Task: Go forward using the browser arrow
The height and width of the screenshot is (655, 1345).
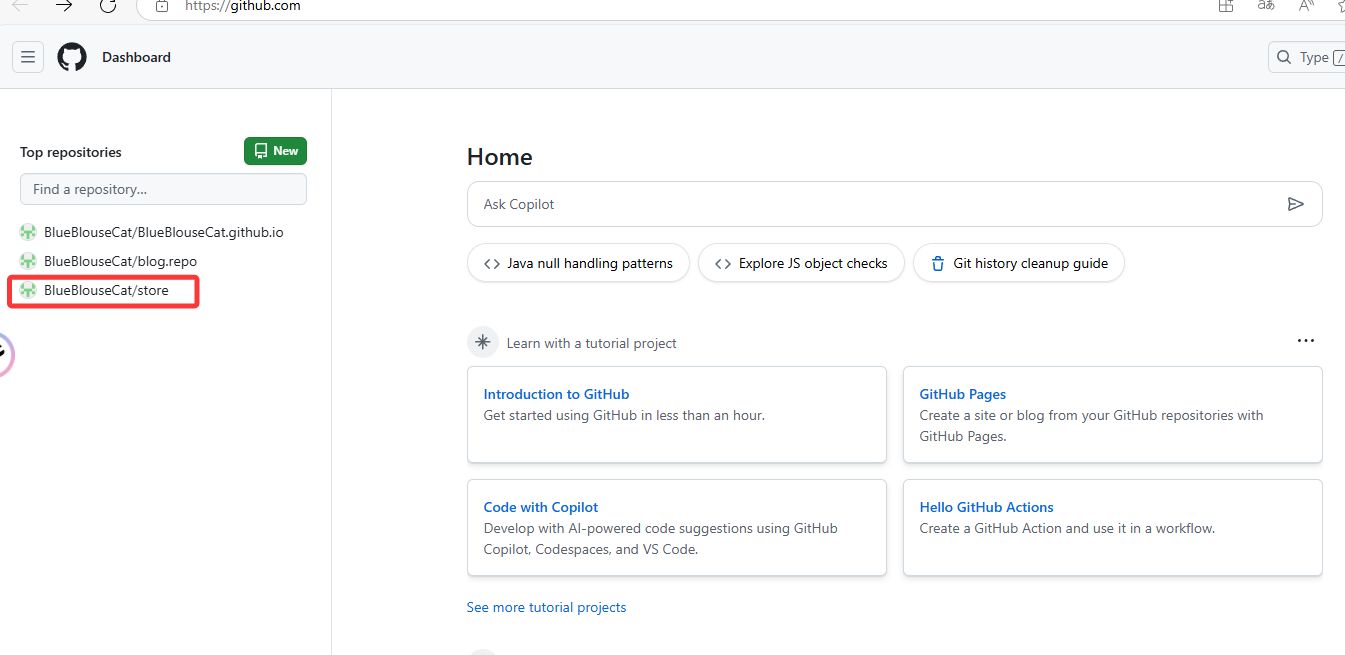Action: click(64, 6)
